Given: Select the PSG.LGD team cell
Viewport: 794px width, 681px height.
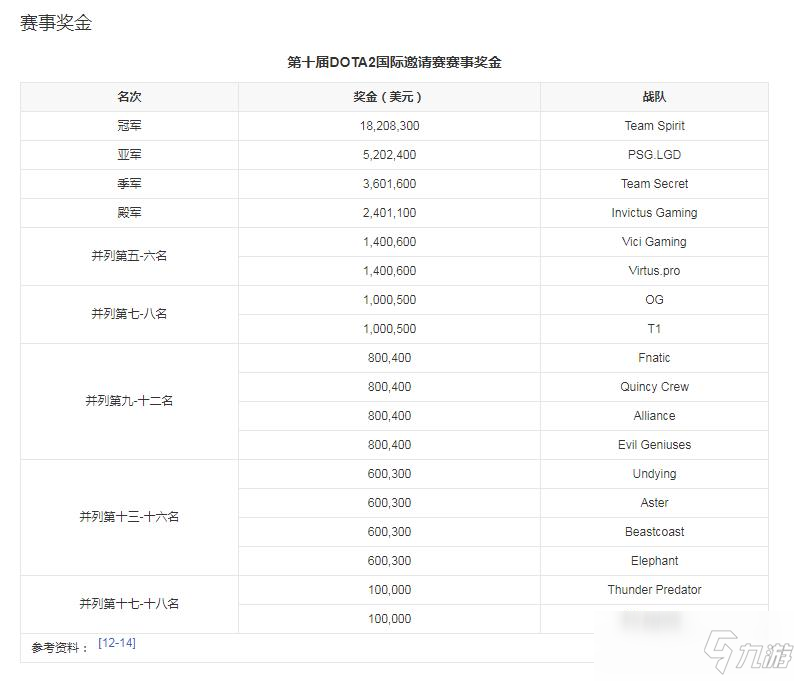Looking at the screenshot, I should pos(654,154).
